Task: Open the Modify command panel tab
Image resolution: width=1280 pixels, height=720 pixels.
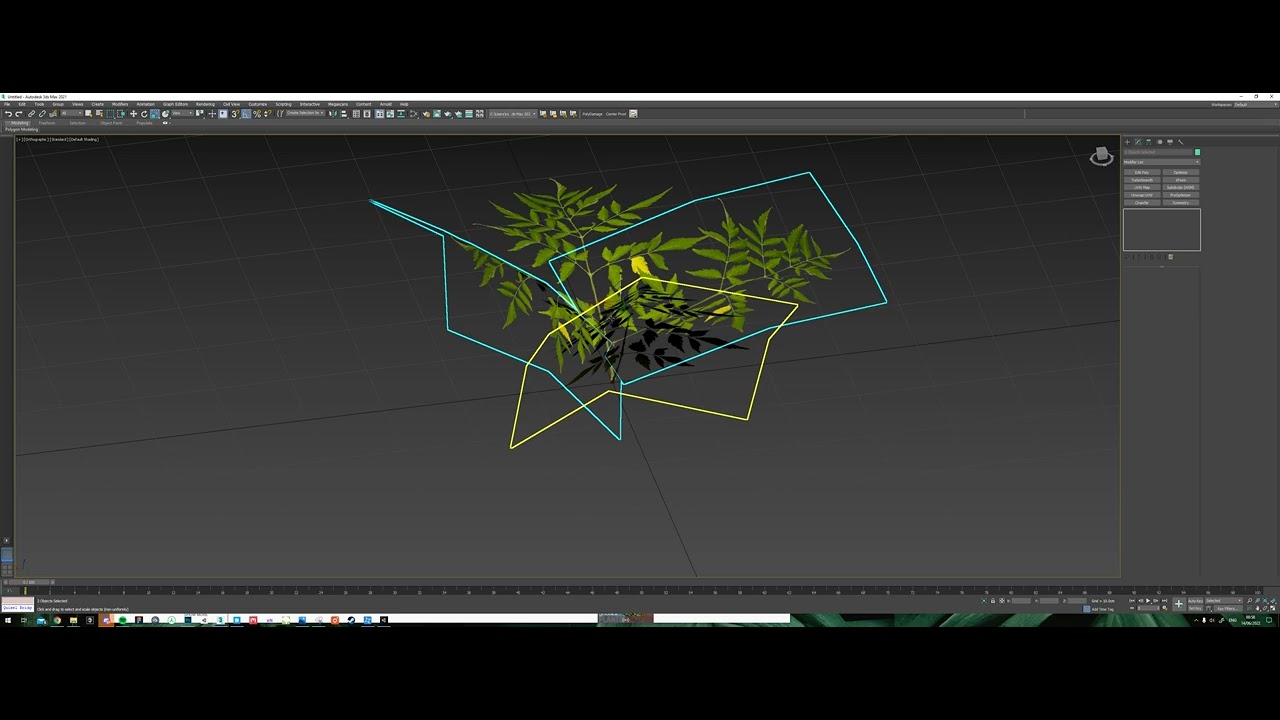Action: 1138,142
